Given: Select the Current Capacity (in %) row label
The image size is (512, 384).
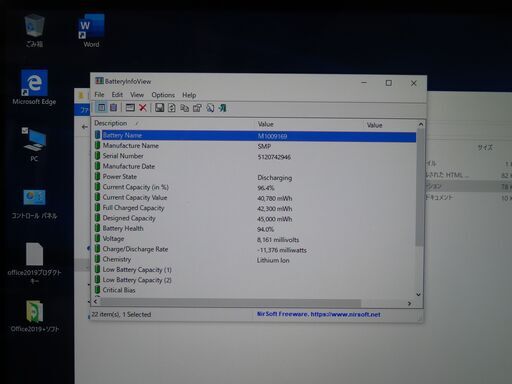Looking at the screenshot, I should click(136, 187).
